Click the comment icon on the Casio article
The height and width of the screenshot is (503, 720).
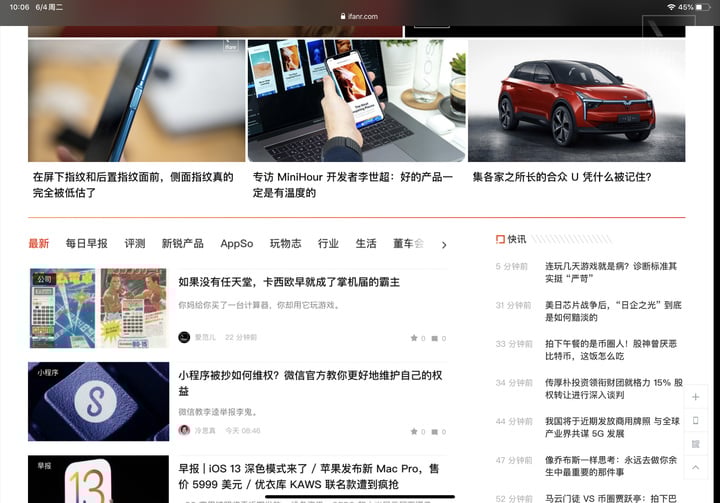pyautogui.click(x=435, y=338)
